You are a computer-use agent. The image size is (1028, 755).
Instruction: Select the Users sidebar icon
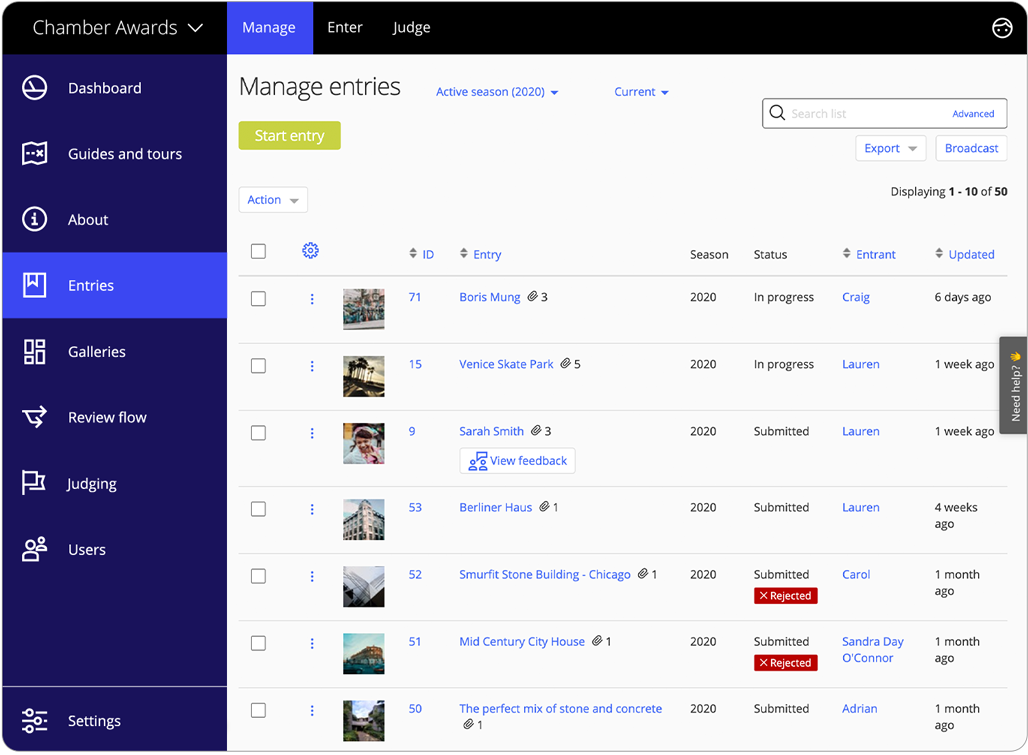[x=33, y=549]
